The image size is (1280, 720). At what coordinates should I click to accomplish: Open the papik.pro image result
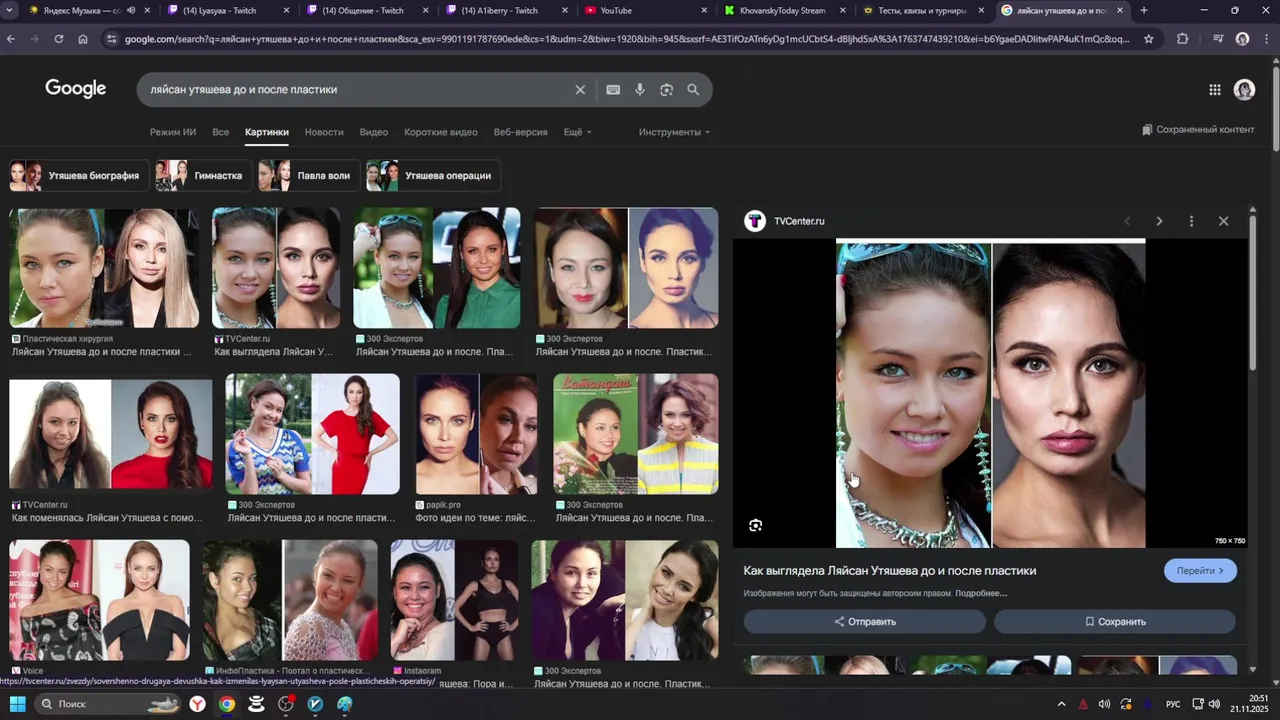coord(477,434)
